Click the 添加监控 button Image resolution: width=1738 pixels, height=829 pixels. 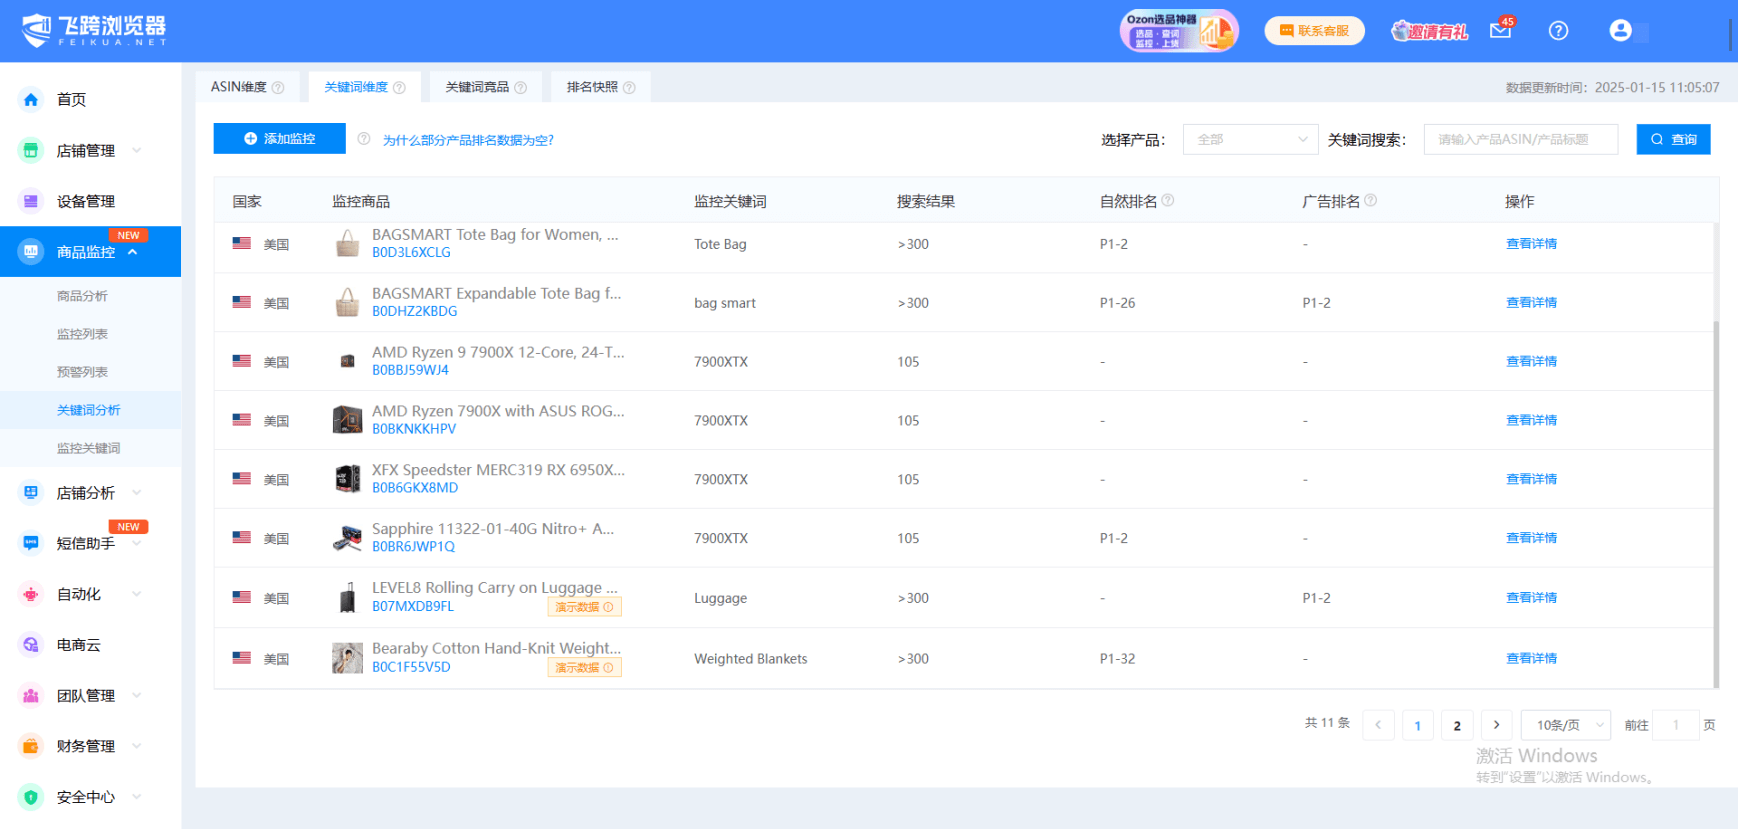(279, 139)
